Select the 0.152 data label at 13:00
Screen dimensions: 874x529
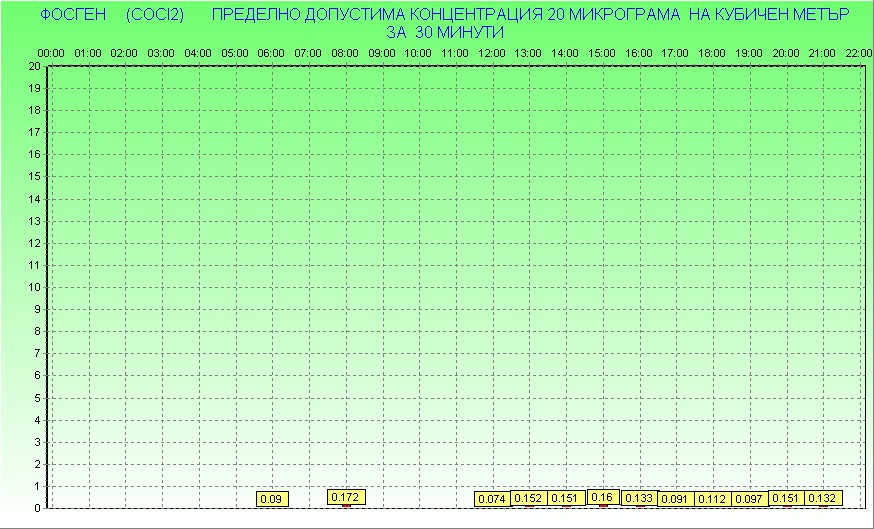(528, 498)
